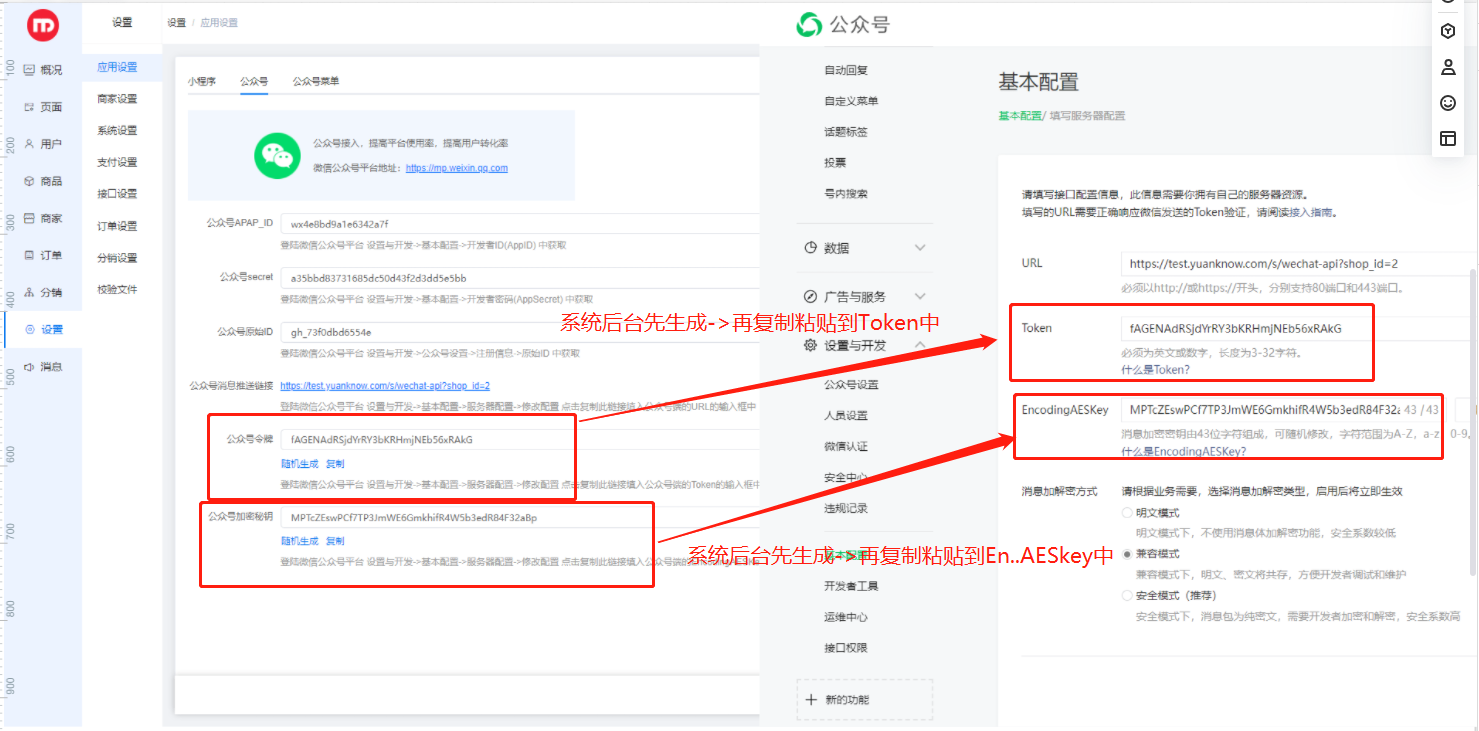Screen dimensions: 1479x731
Task: Open 自动回复 in WeChat sidebar
Action: coord(846,70)
